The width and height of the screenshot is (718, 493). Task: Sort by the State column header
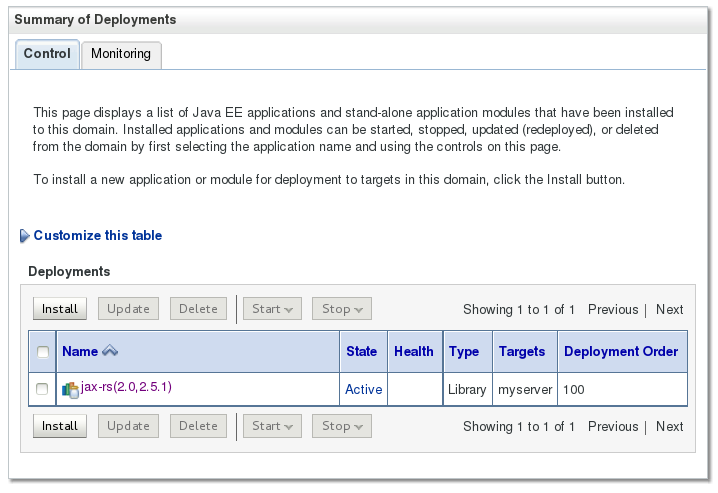tap(361, 351)
